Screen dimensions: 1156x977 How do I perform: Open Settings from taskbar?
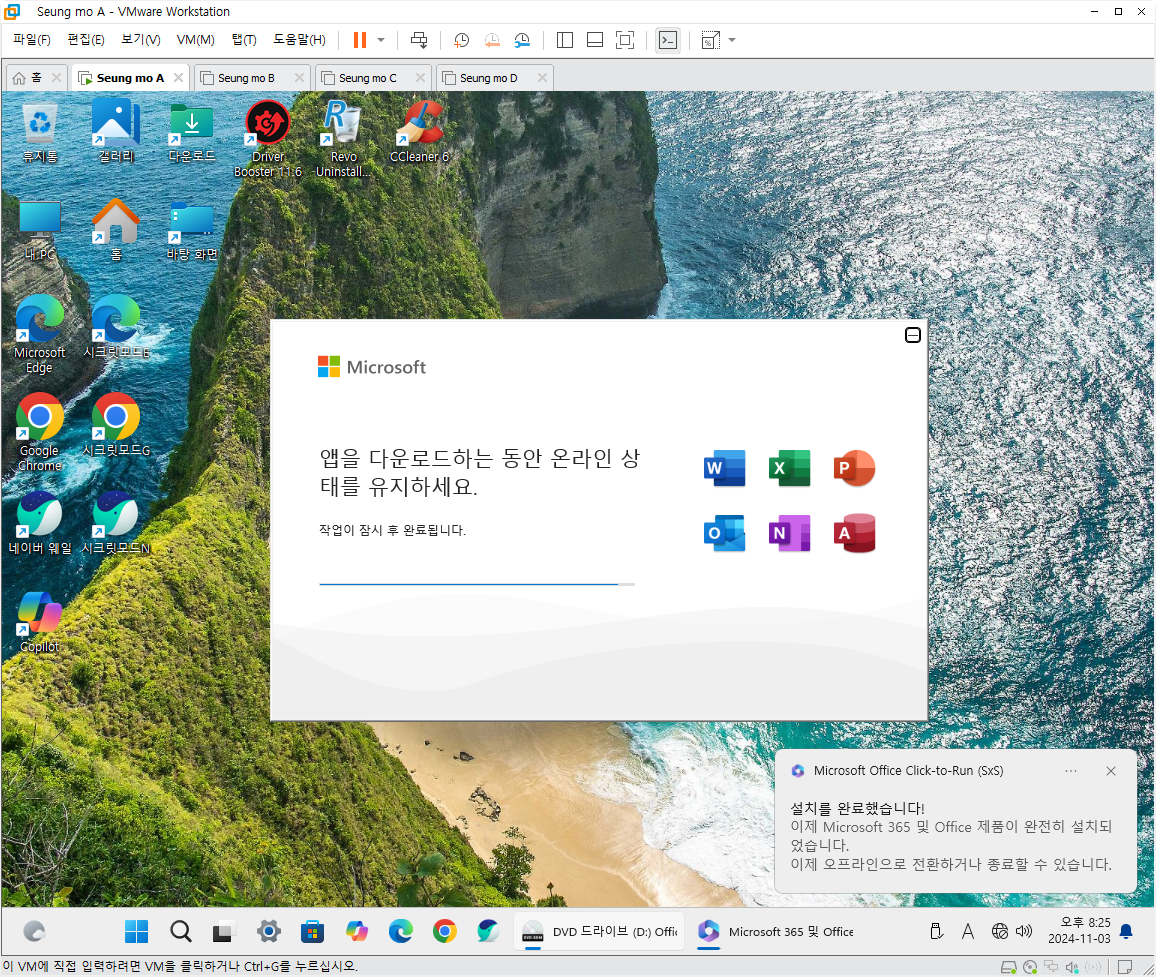[x=268, y=931]
